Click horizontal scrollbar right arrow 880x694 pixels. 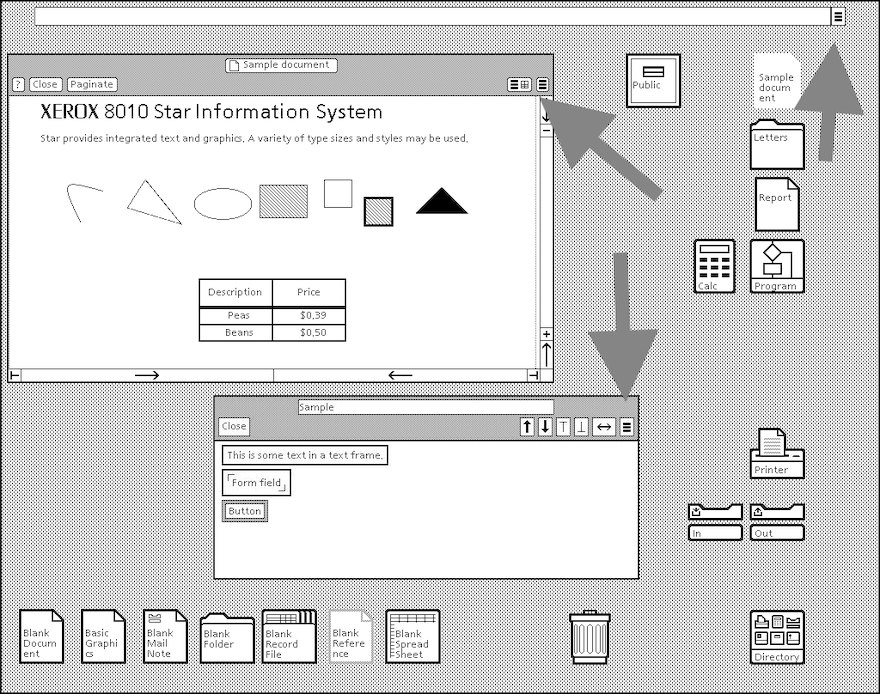[x=147, y=375]
